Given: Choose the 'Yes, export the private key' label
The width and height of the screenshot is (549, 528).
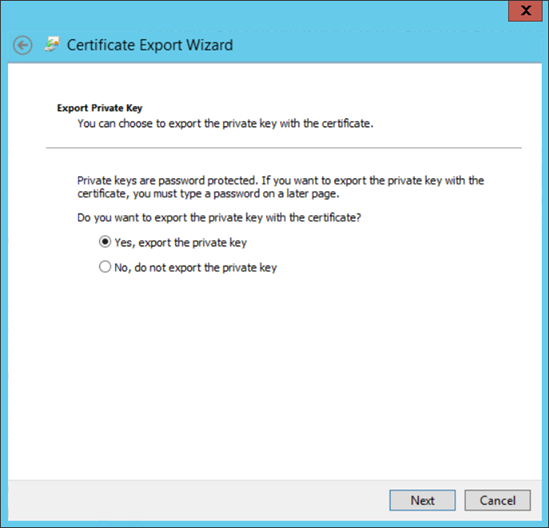Looking at the screenshot, I should point(181,242).
